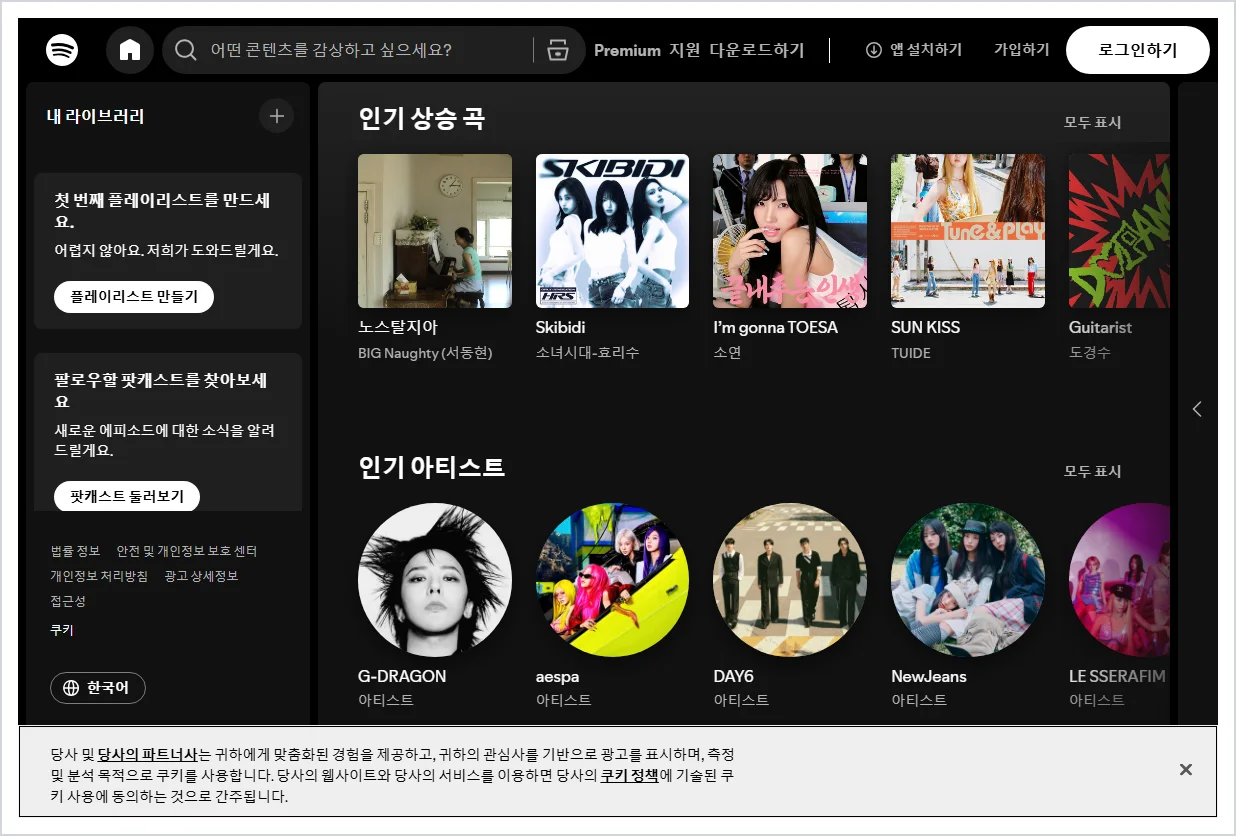Screen dimensions: 1236x836
Task: Open the 접근성 link
Action: pyautogui.click(x=68, y=601)
